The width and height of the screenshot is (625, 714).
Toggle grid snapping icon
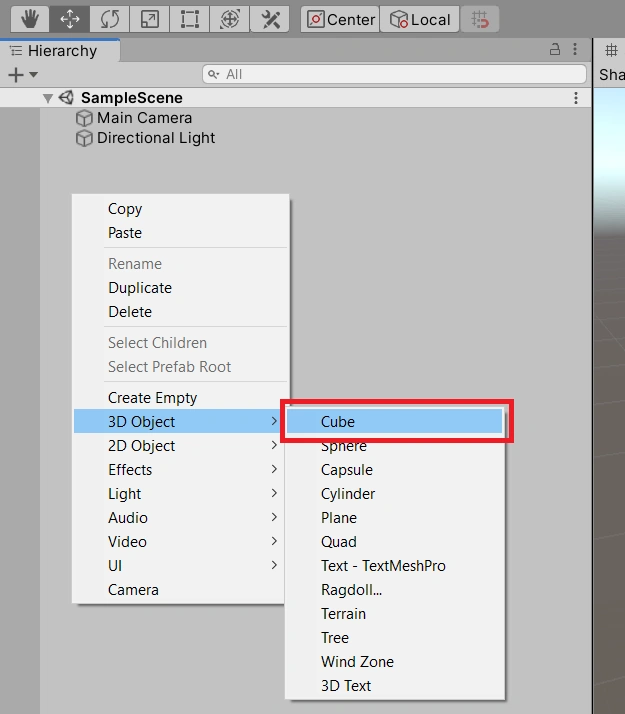click(480, 19)
